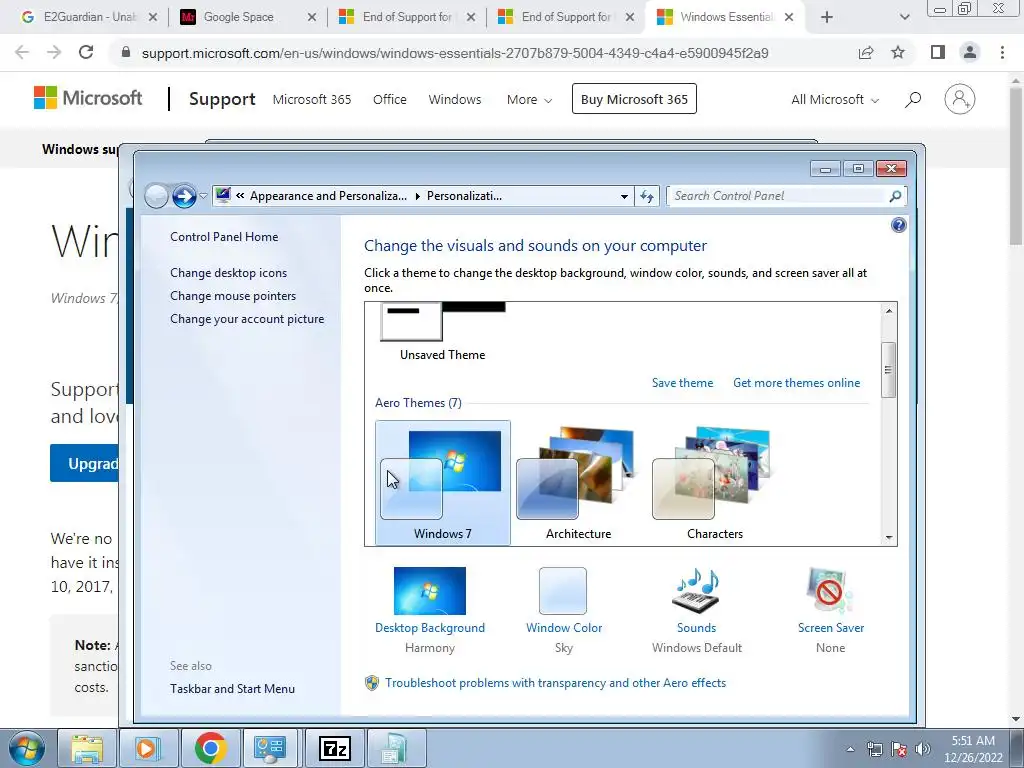Viewport: 1024px width, 768px height.
Task: Expand the Control Panel address bar dropdown
Action: click(x=624, y=196)
